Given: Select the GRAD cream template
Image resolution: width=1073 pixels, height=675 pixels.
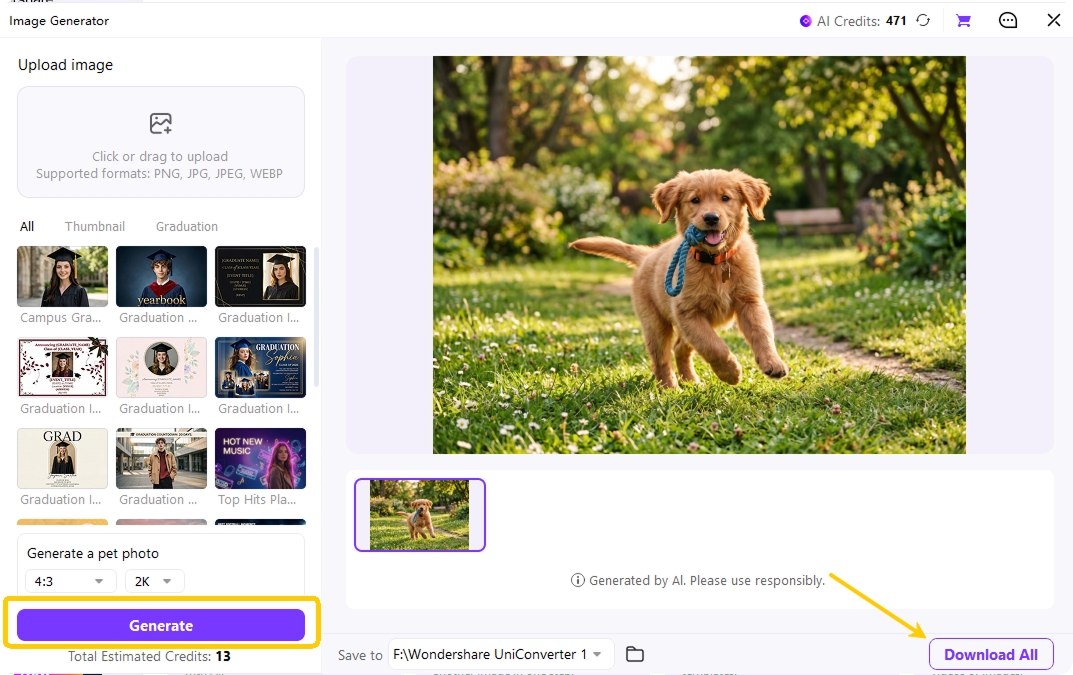Looking at the screenshot, I should tap(62, 459).
